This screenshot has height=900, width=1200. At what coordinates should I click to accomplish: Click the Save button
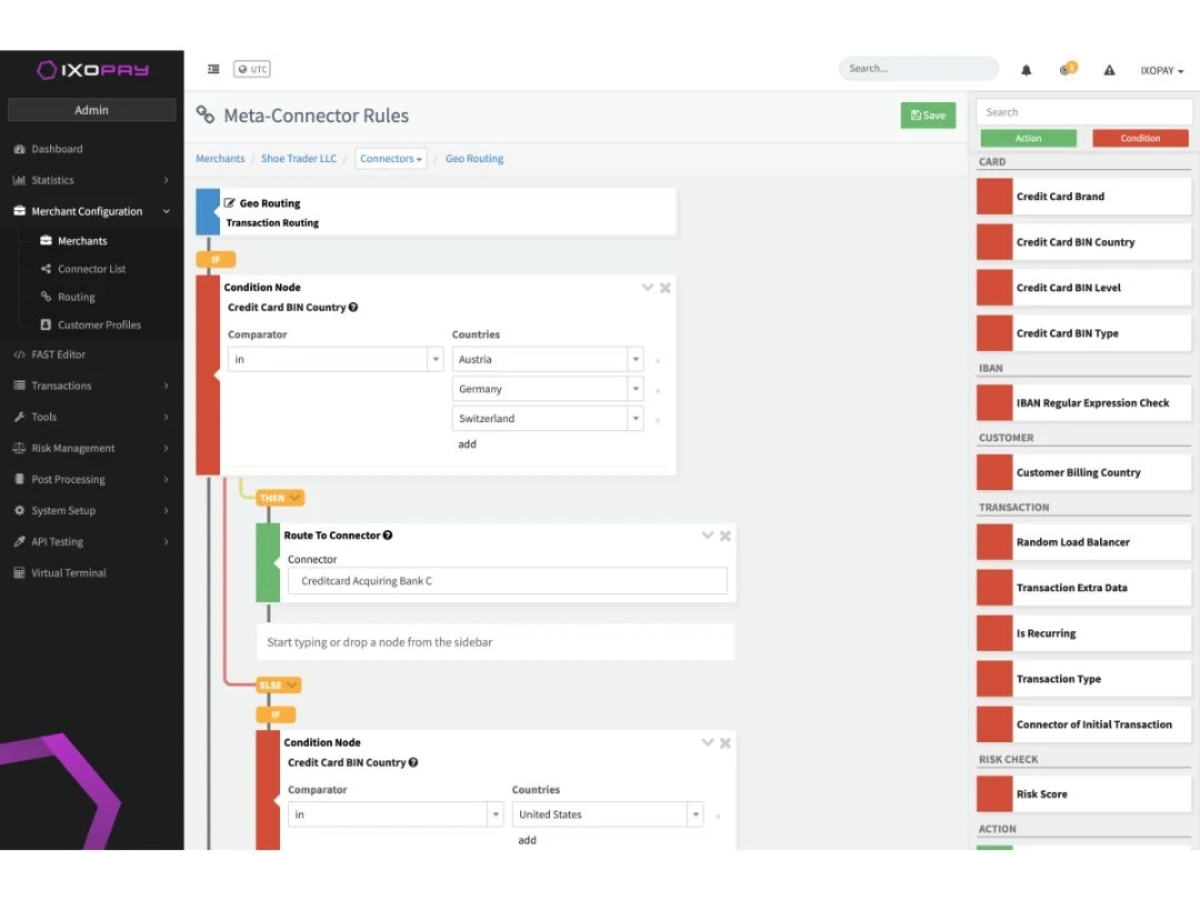coord(928,115)
